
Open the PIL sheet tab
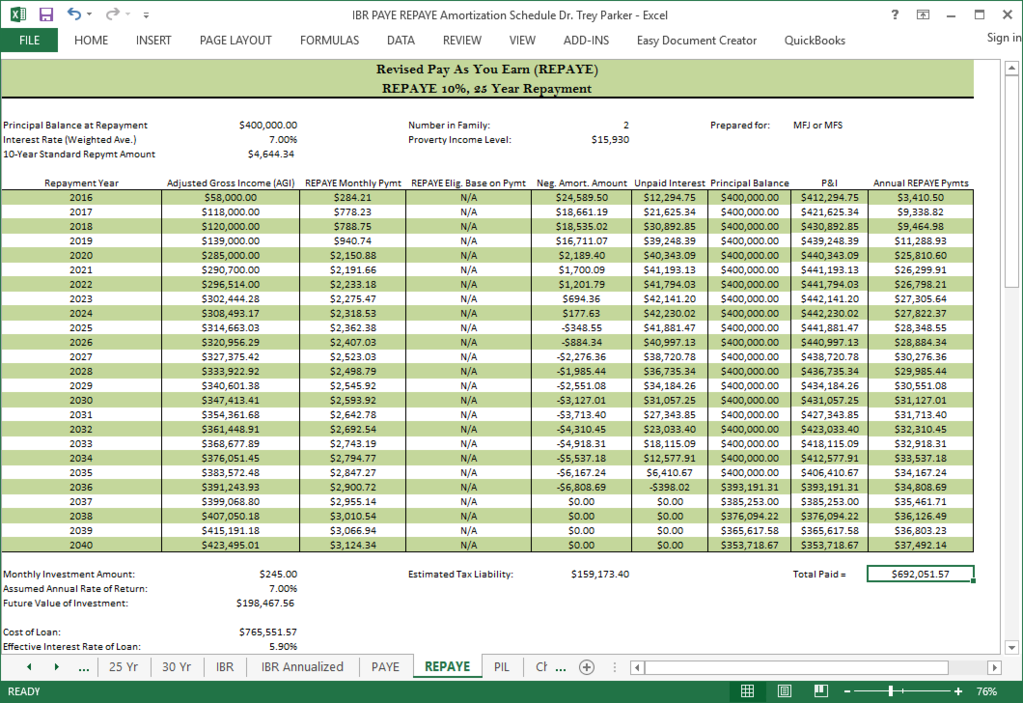501,666
